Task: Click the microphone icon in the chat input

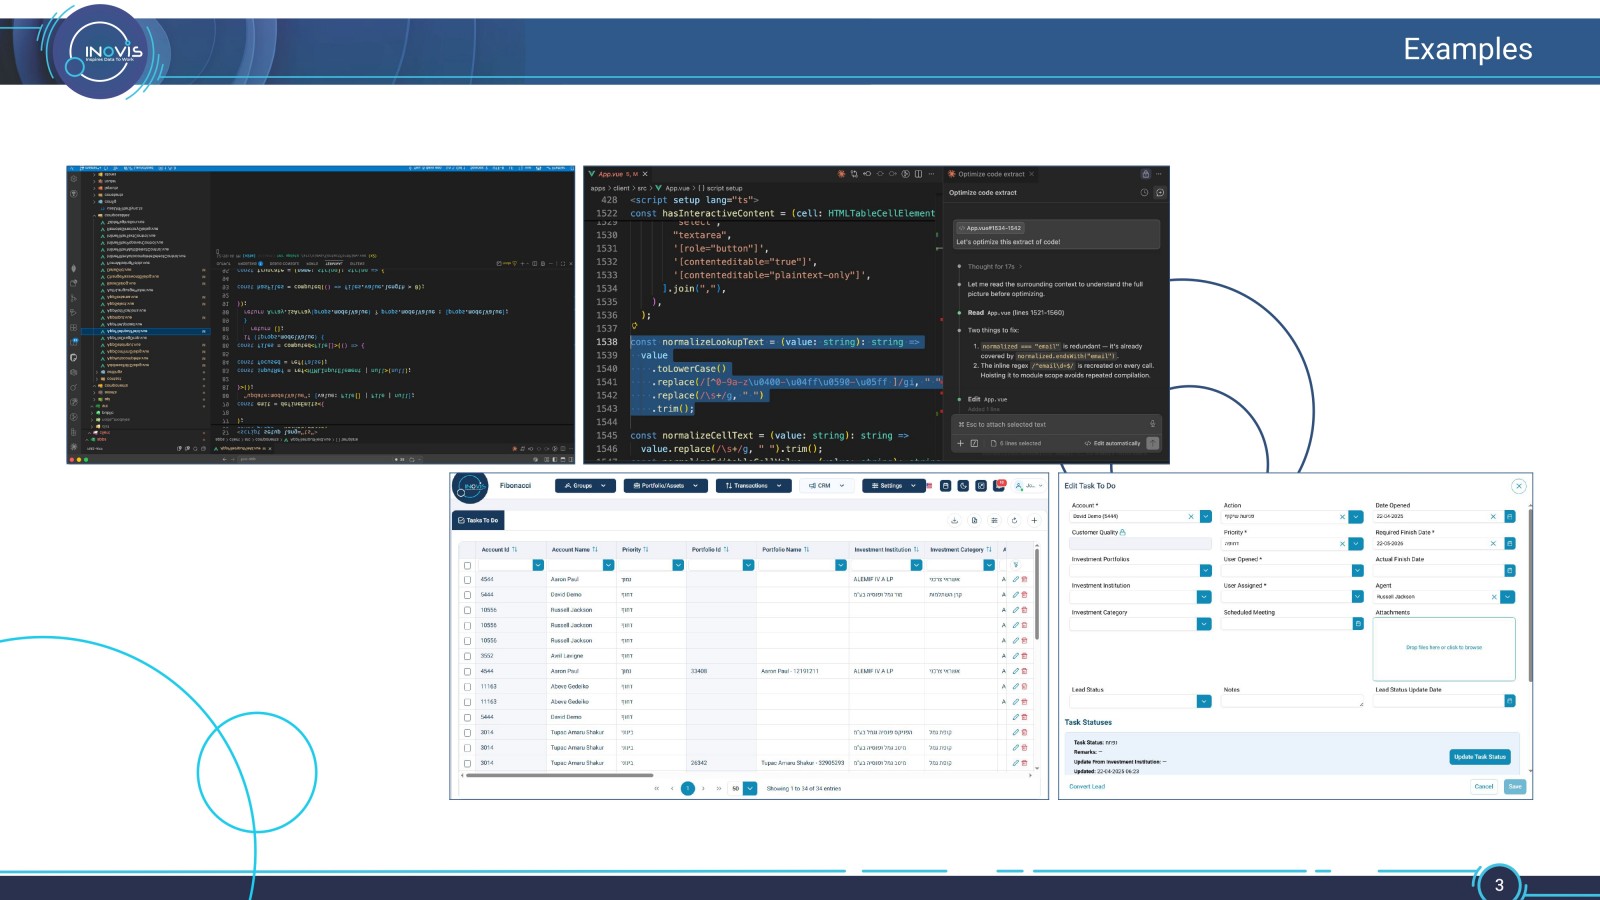Action: point(1152,424)
